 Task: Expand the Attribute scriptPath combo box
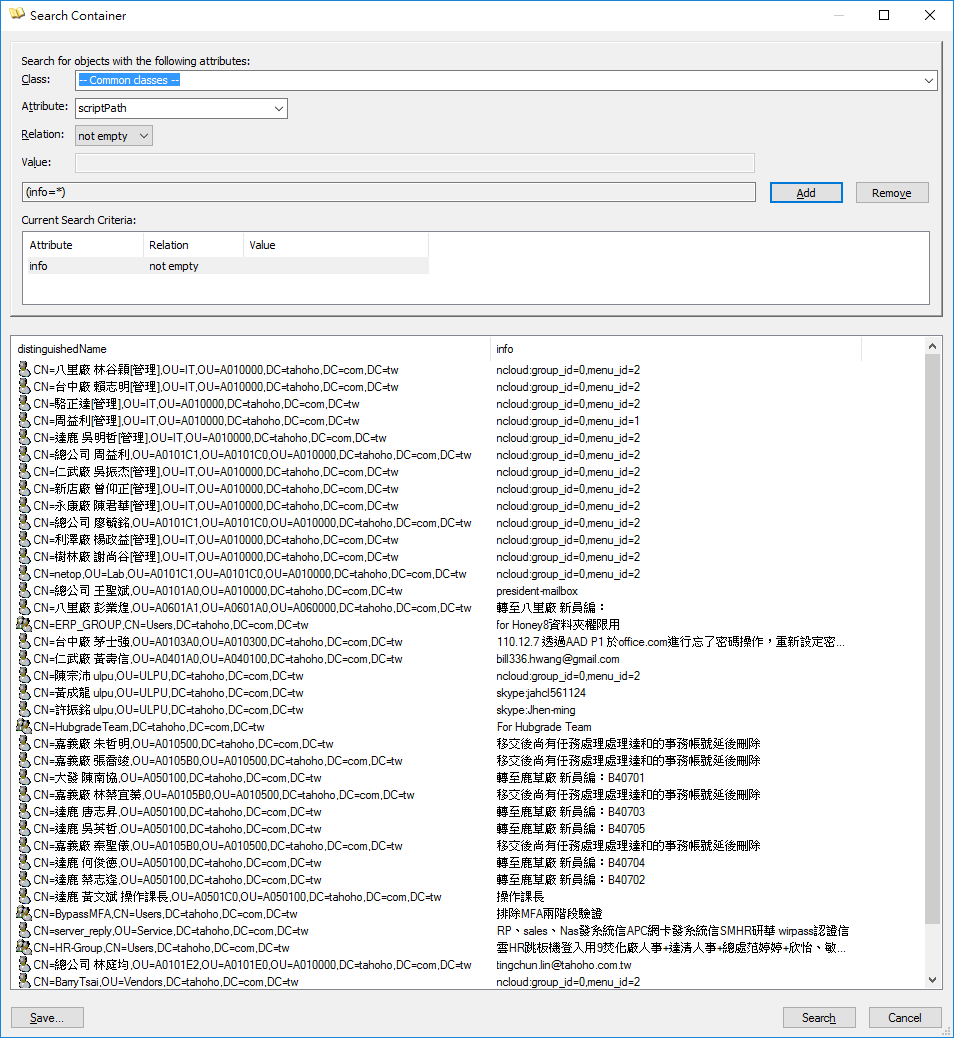point(278,108)
